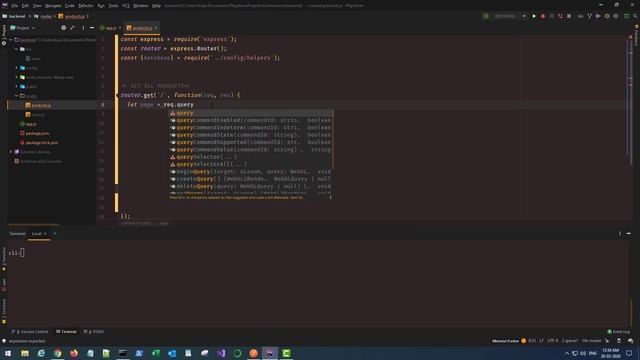This screenshot has height=360, width=640.
Task: Click the expand/collapse all icon in Project panel
Action: point(72,28)
